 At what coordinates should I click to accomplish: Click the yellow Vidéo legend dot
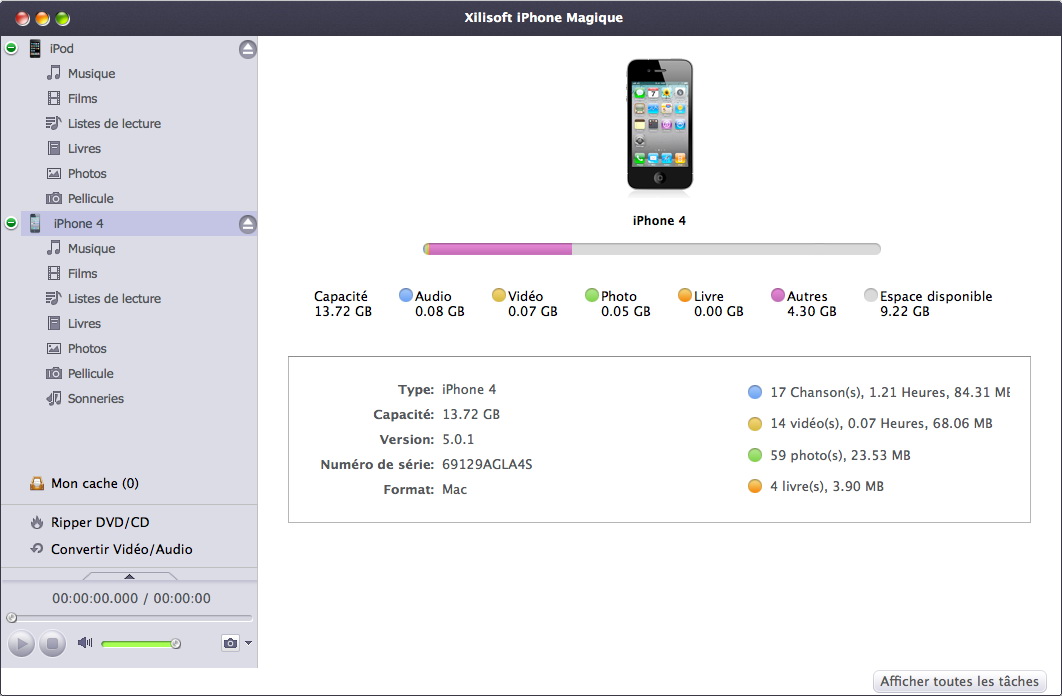498,295
